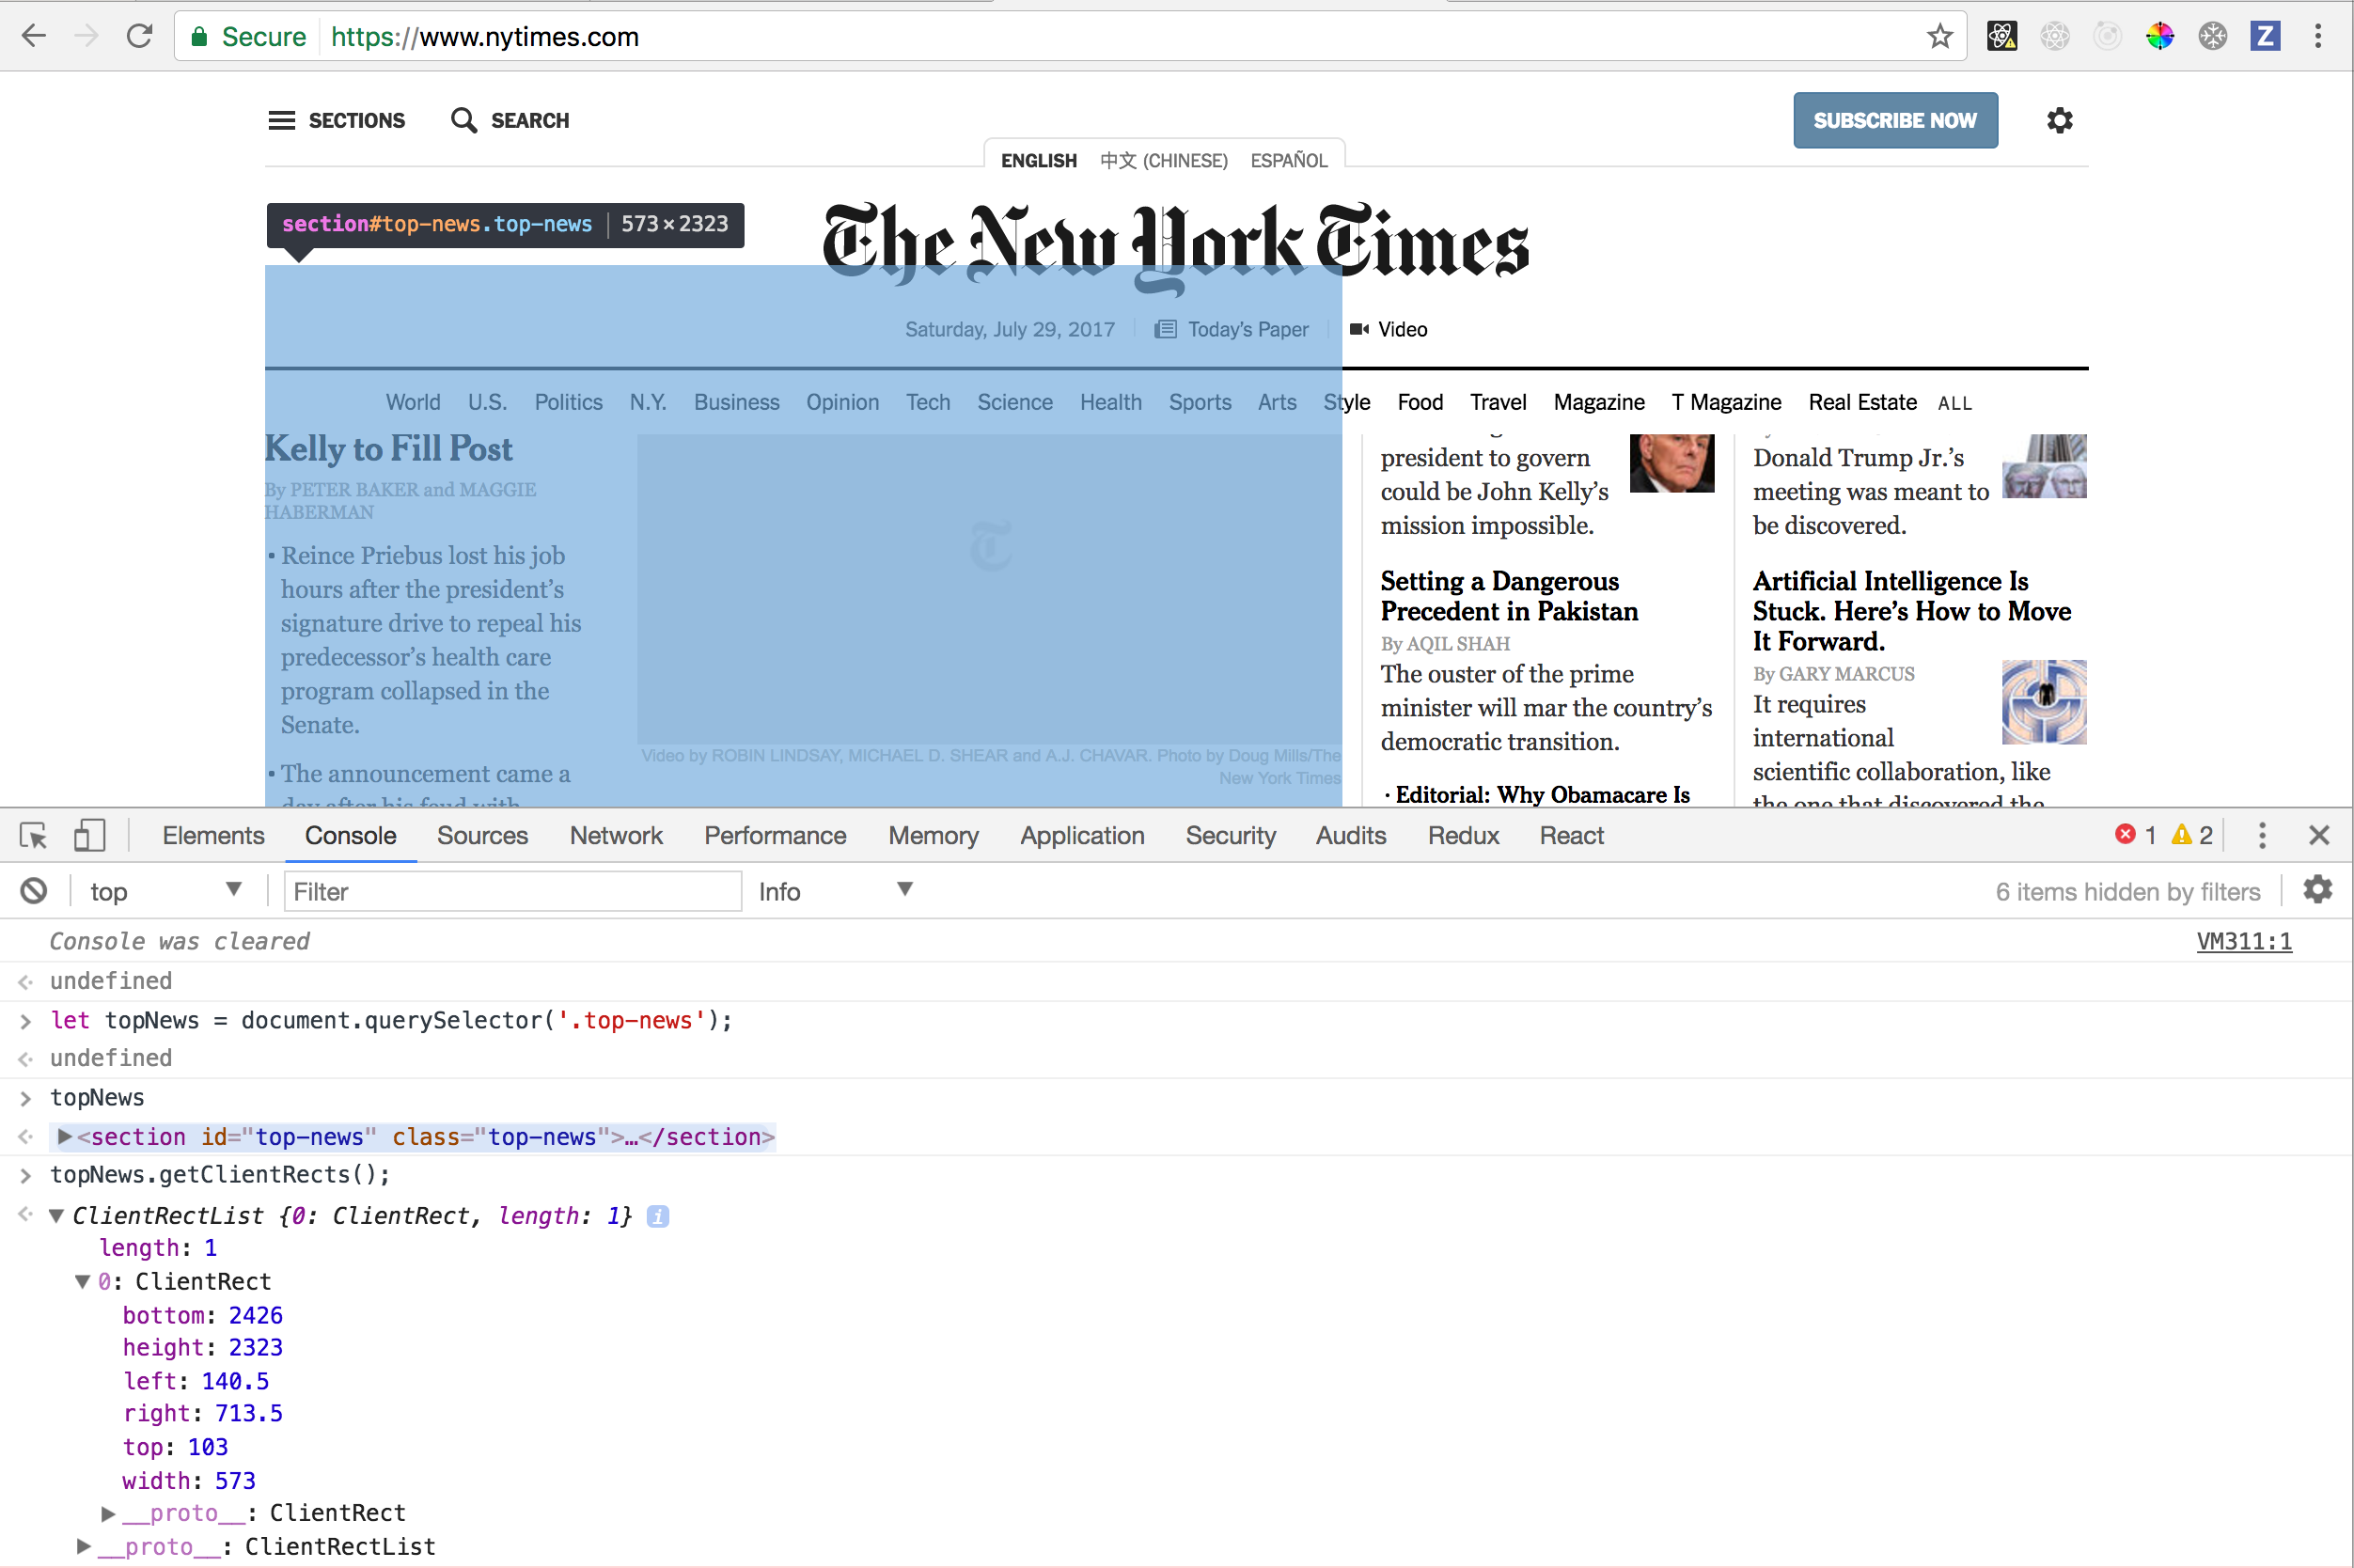The image size is (2354, 1568).
Task: Open the NYTimes page settings gear
Action: coord(2059,121)
